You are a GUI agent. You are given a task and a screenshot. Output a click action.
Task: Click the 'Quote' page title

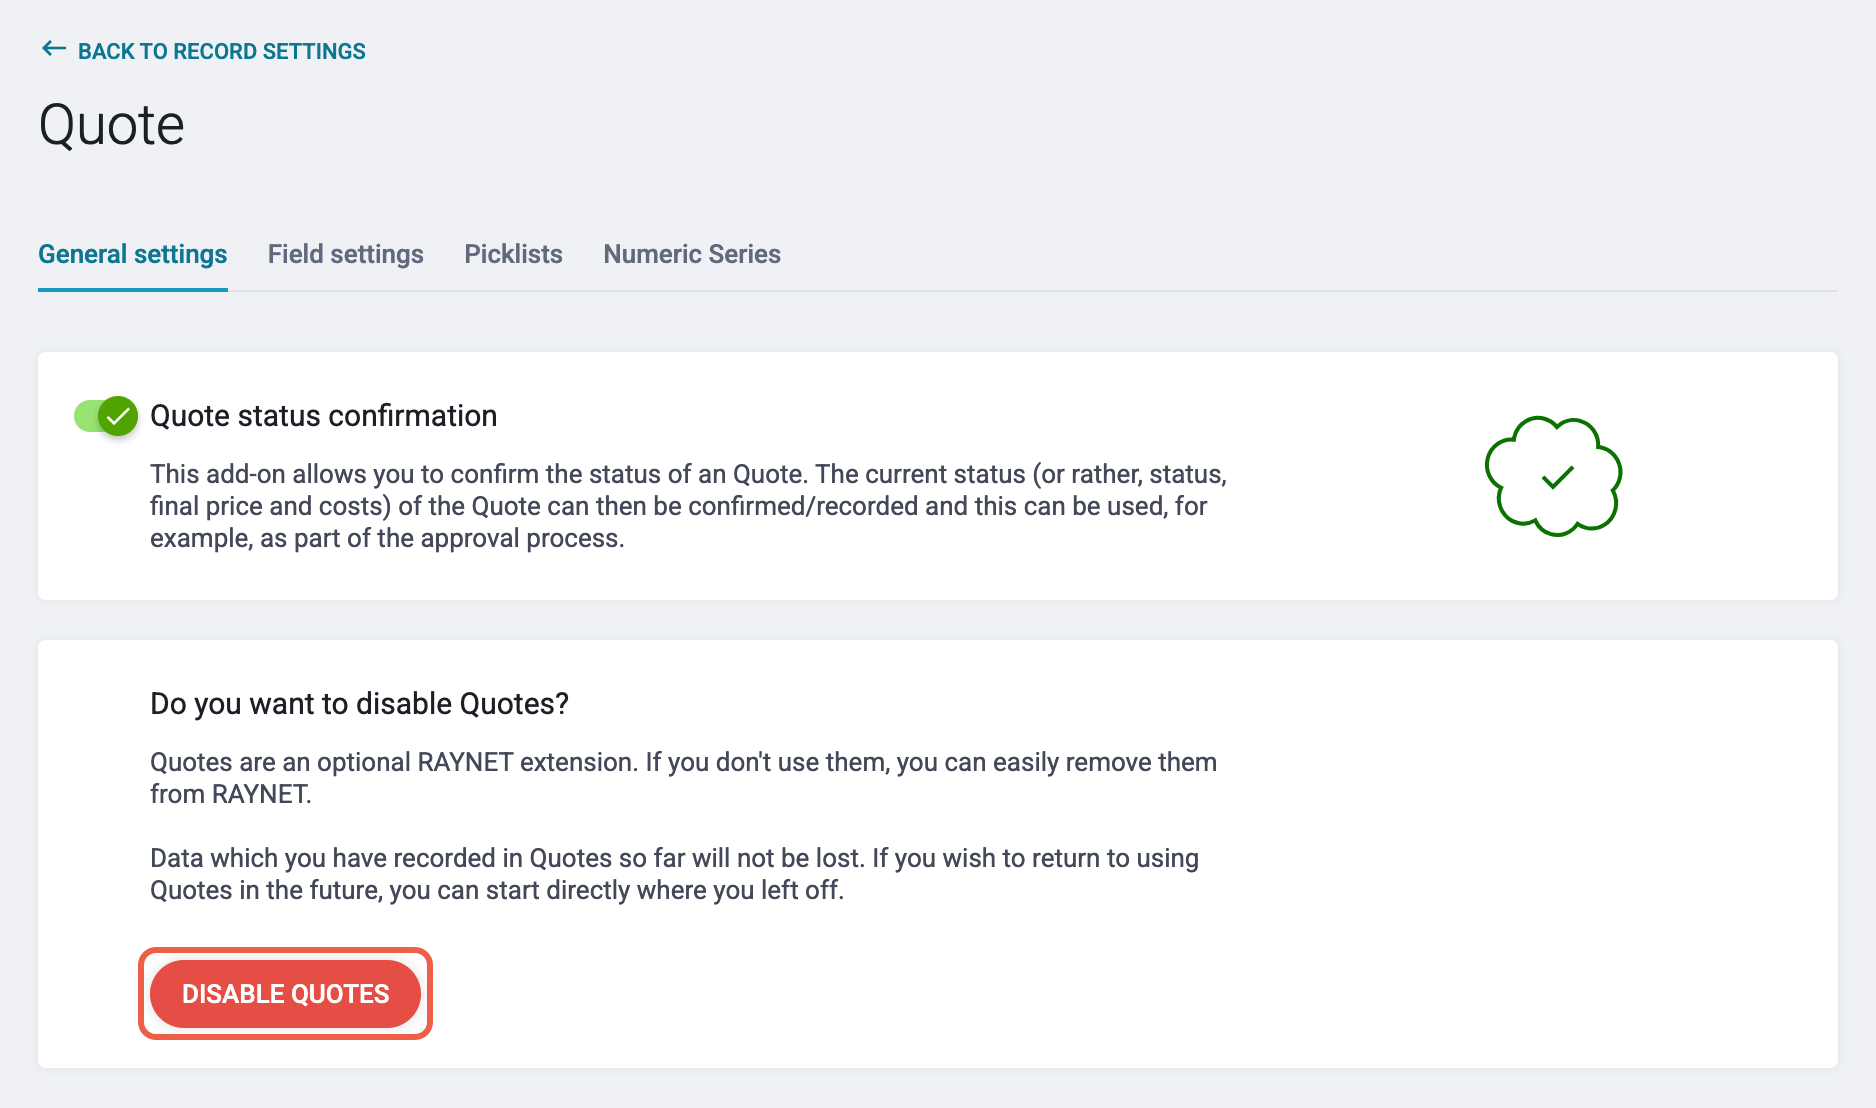click(x=111, y=126)
